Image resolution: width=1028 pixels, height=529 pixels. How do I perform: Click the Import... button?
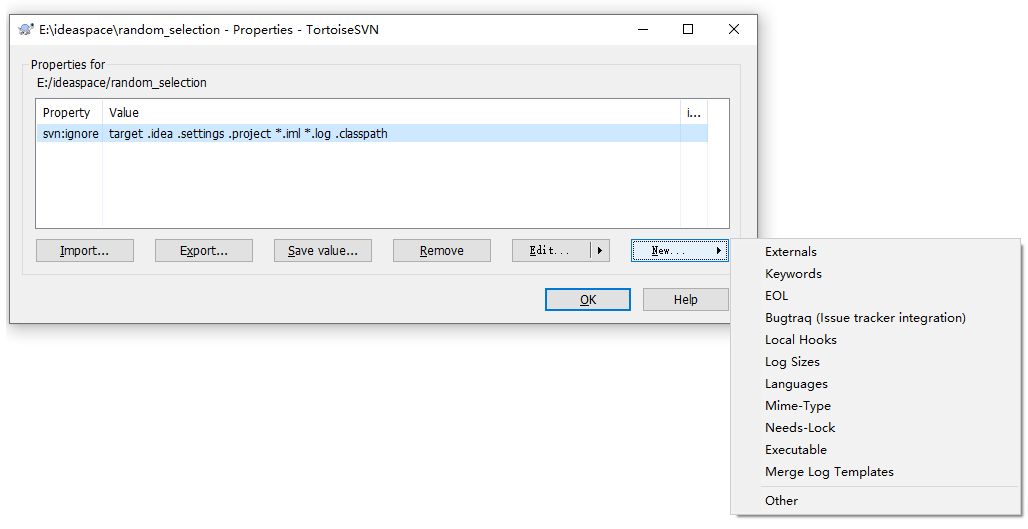pyautogui.click(x=85, y=250)
